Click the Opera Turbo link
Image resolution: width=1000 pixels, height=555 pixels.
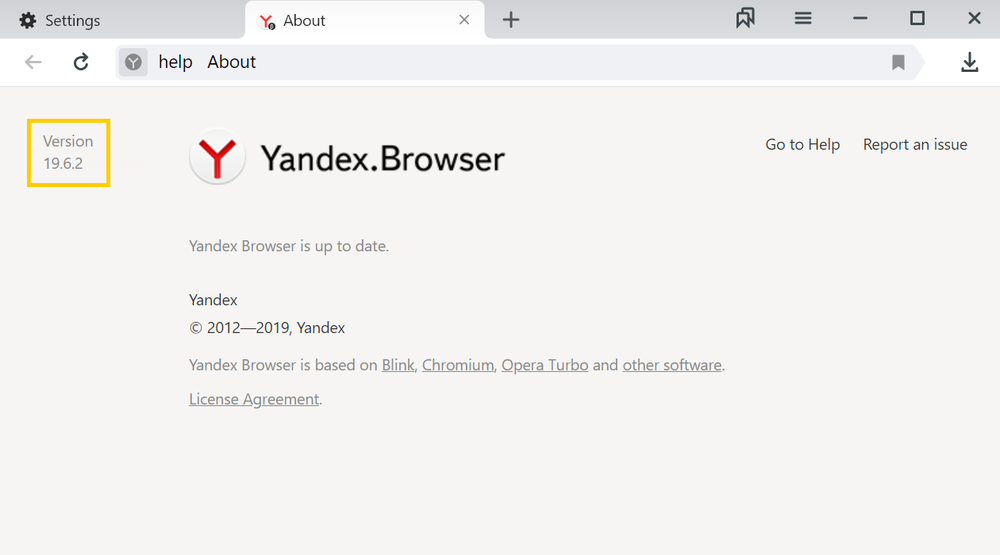[x=544, y=365]
